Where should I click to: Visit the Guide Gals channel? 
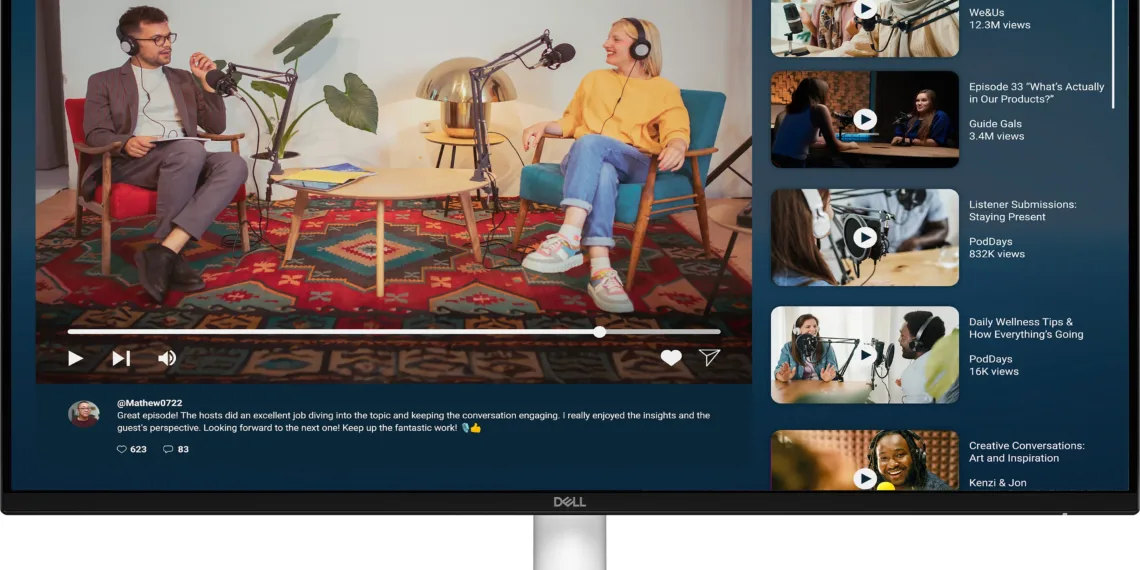pos(995,124)
